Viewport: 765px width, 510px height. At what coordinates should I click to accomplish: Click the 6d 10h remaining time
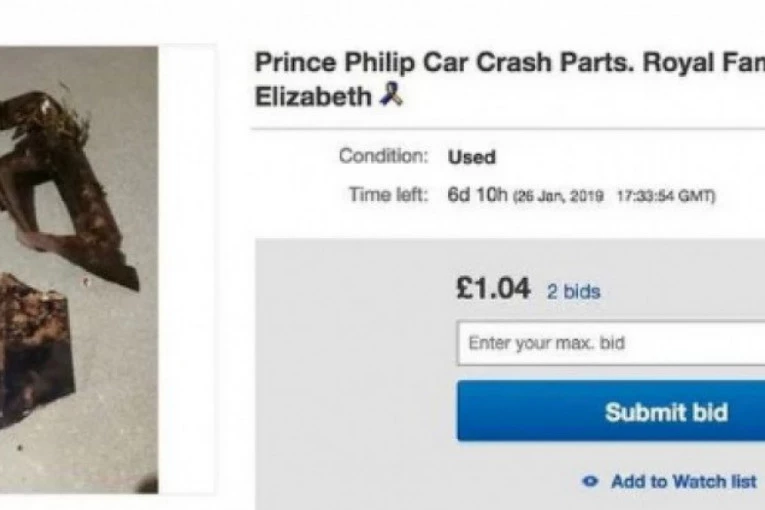[x=477, y=194]
